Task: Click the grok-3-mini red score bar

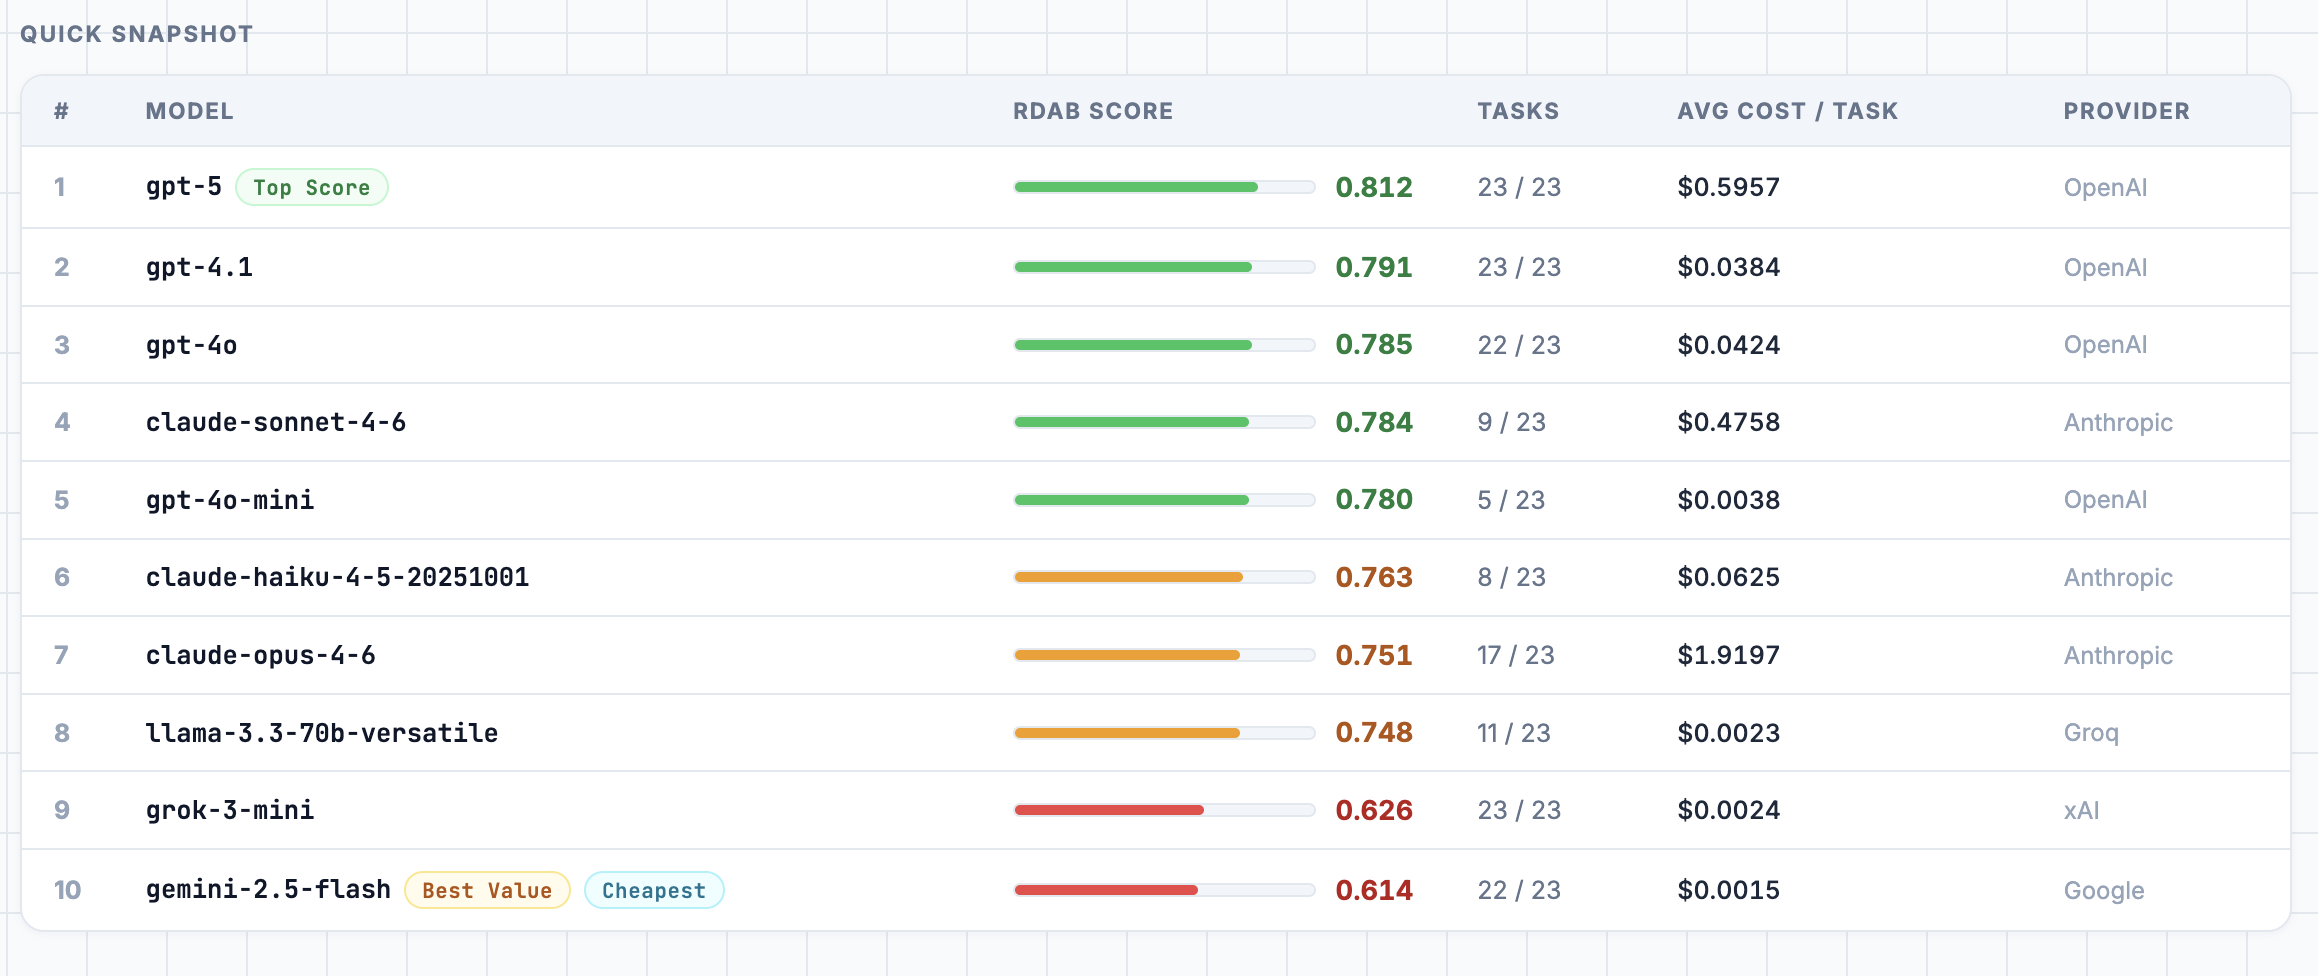Action: (x=1109, y=810)
